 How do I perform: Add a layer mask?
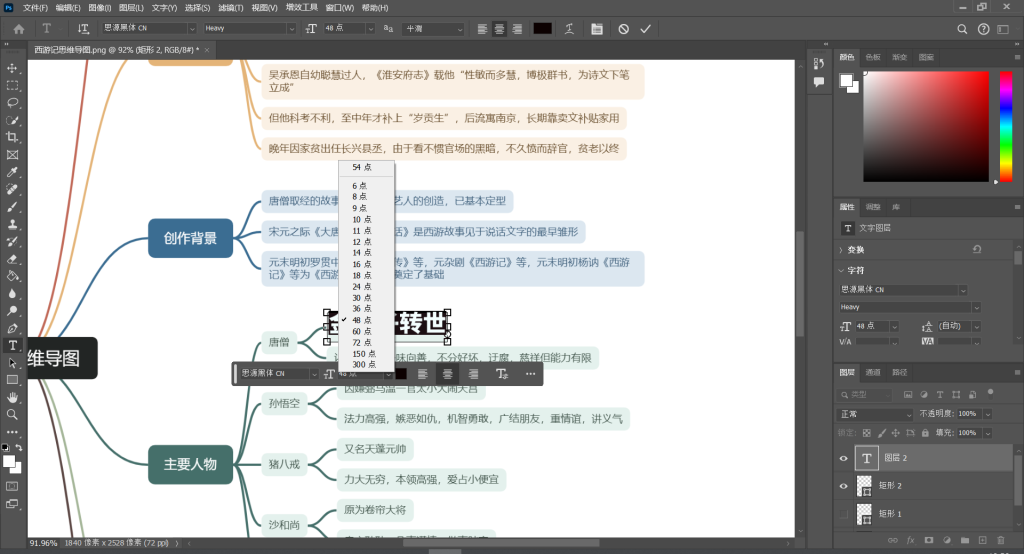coord(929,540)
